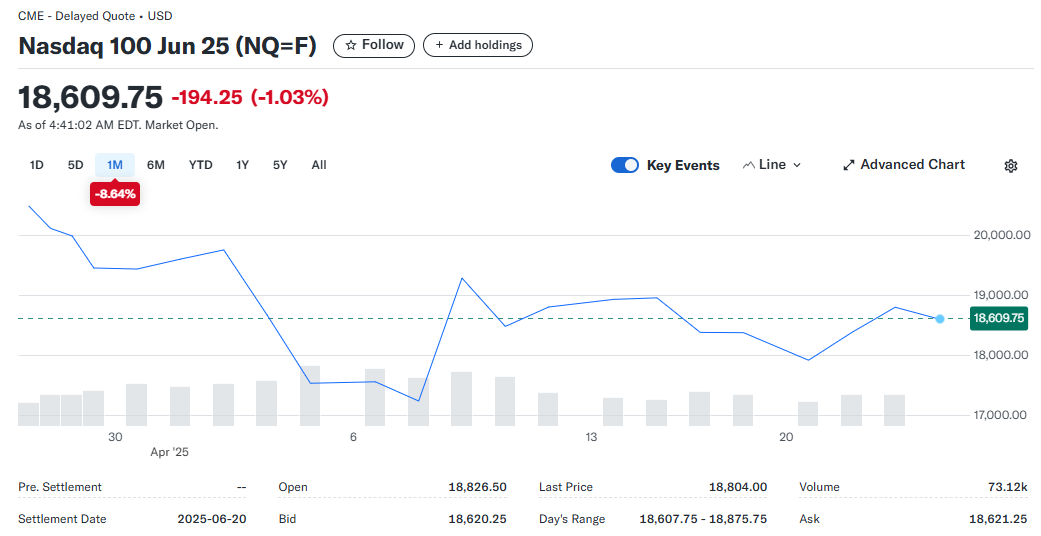Click the 19,000.00 axis label
The height and width of the screenshot is (536, 1041).
(1002, 295)
